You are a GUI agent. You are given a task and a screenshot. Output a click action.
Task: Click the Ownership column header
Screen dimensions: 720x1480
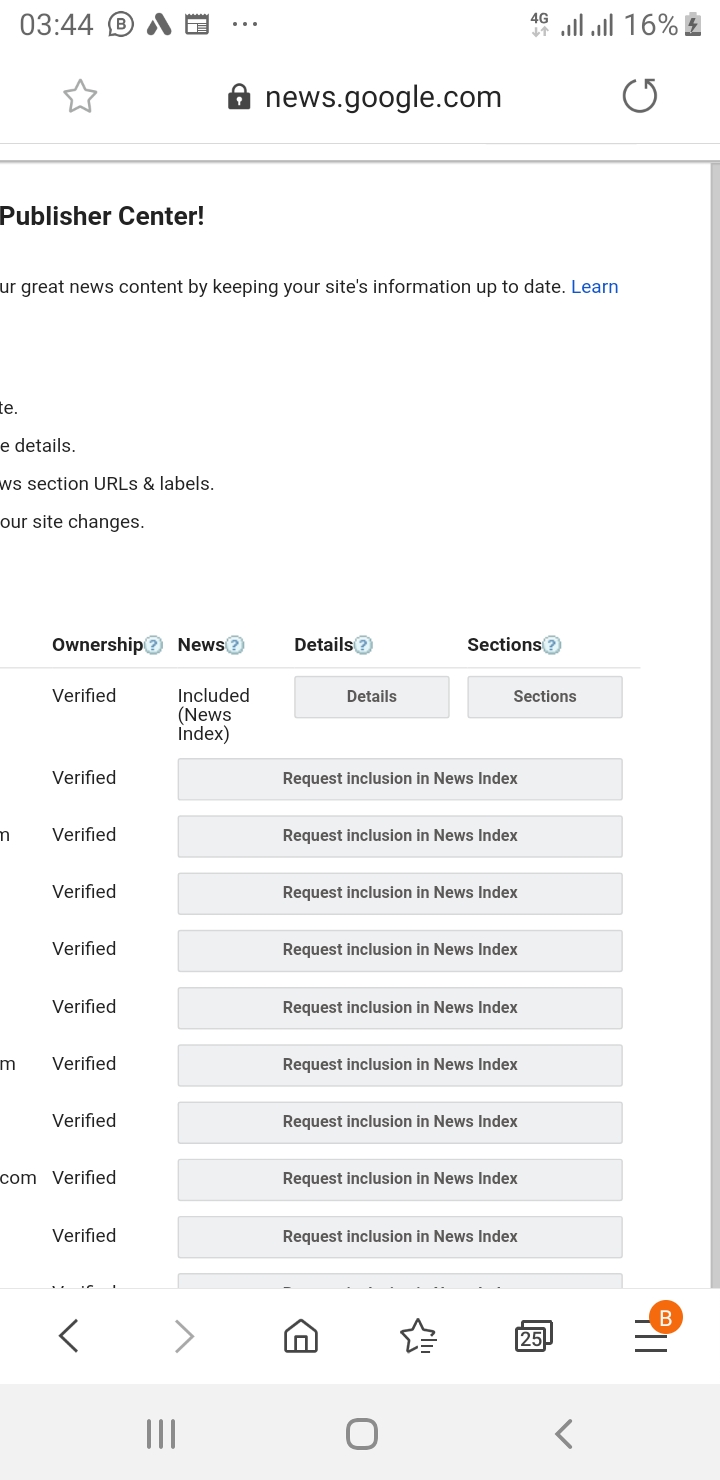coord(97,645)
